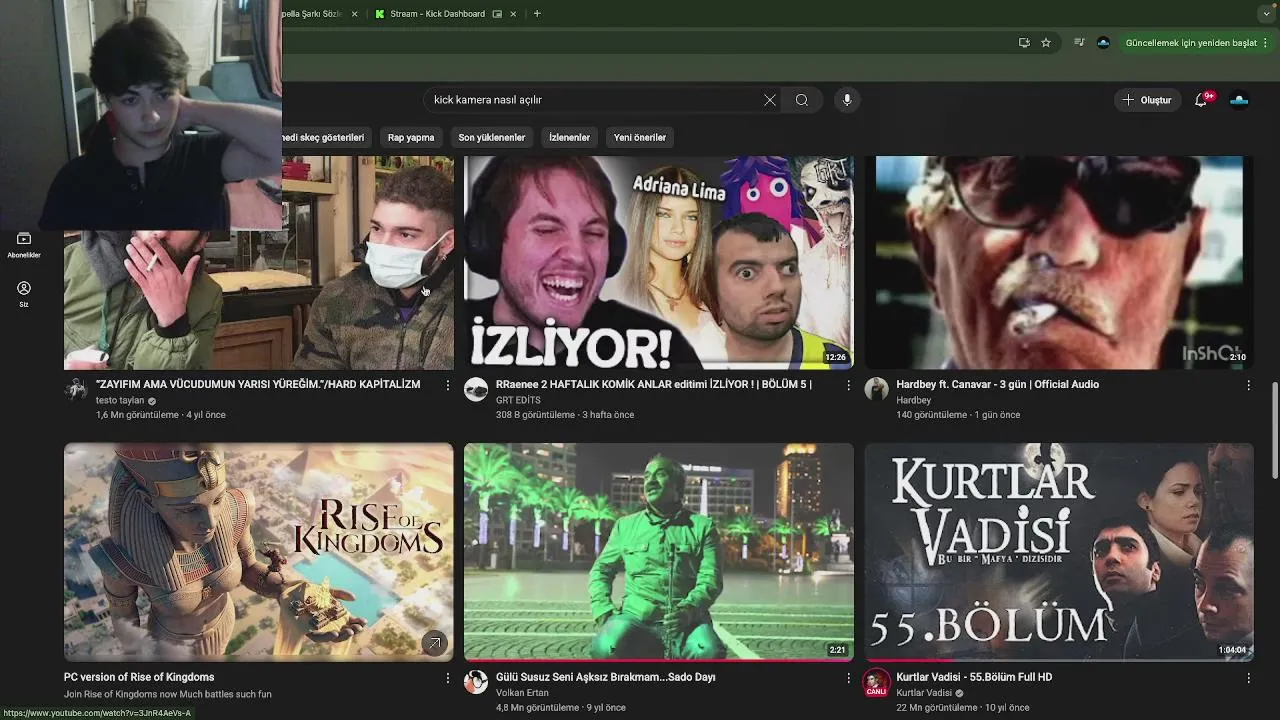Open GRT EDITS channel avatar
Viewport: 1280px width, 720px height.
tap(476, 390)
